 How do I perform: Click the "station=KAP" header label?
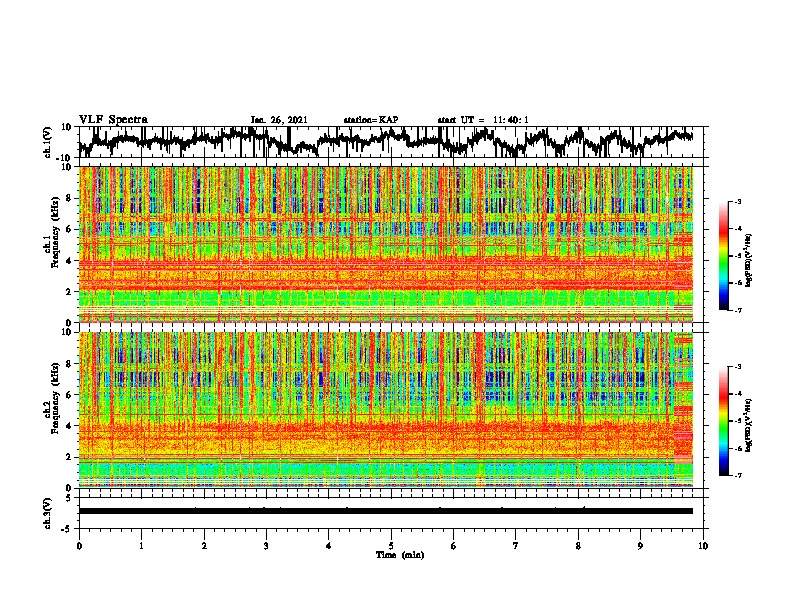pyautogui.click(x=371, y=120)
